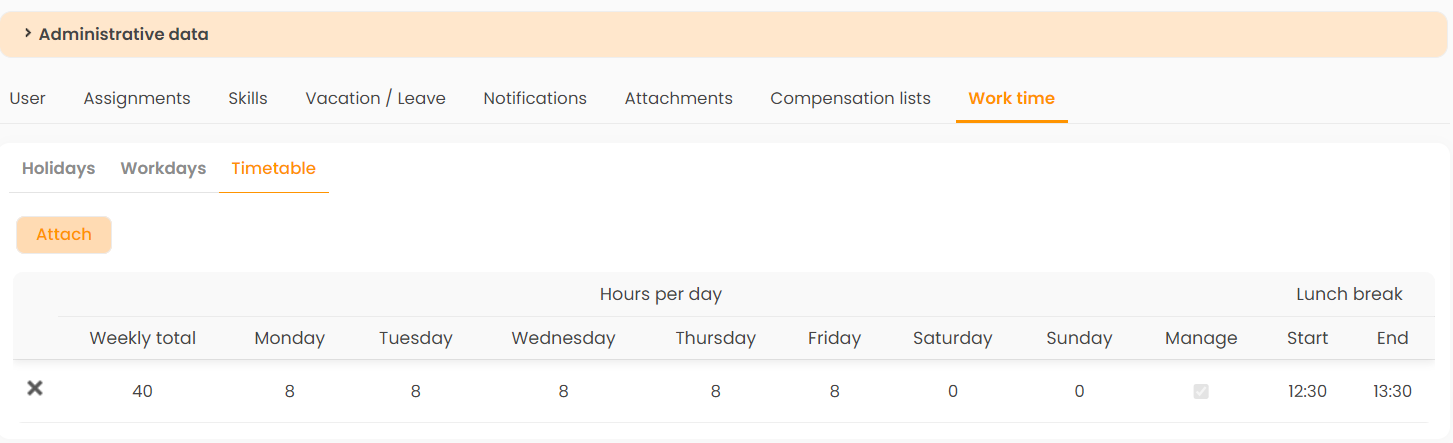Open the Skills tab

(x=248, y=98)
